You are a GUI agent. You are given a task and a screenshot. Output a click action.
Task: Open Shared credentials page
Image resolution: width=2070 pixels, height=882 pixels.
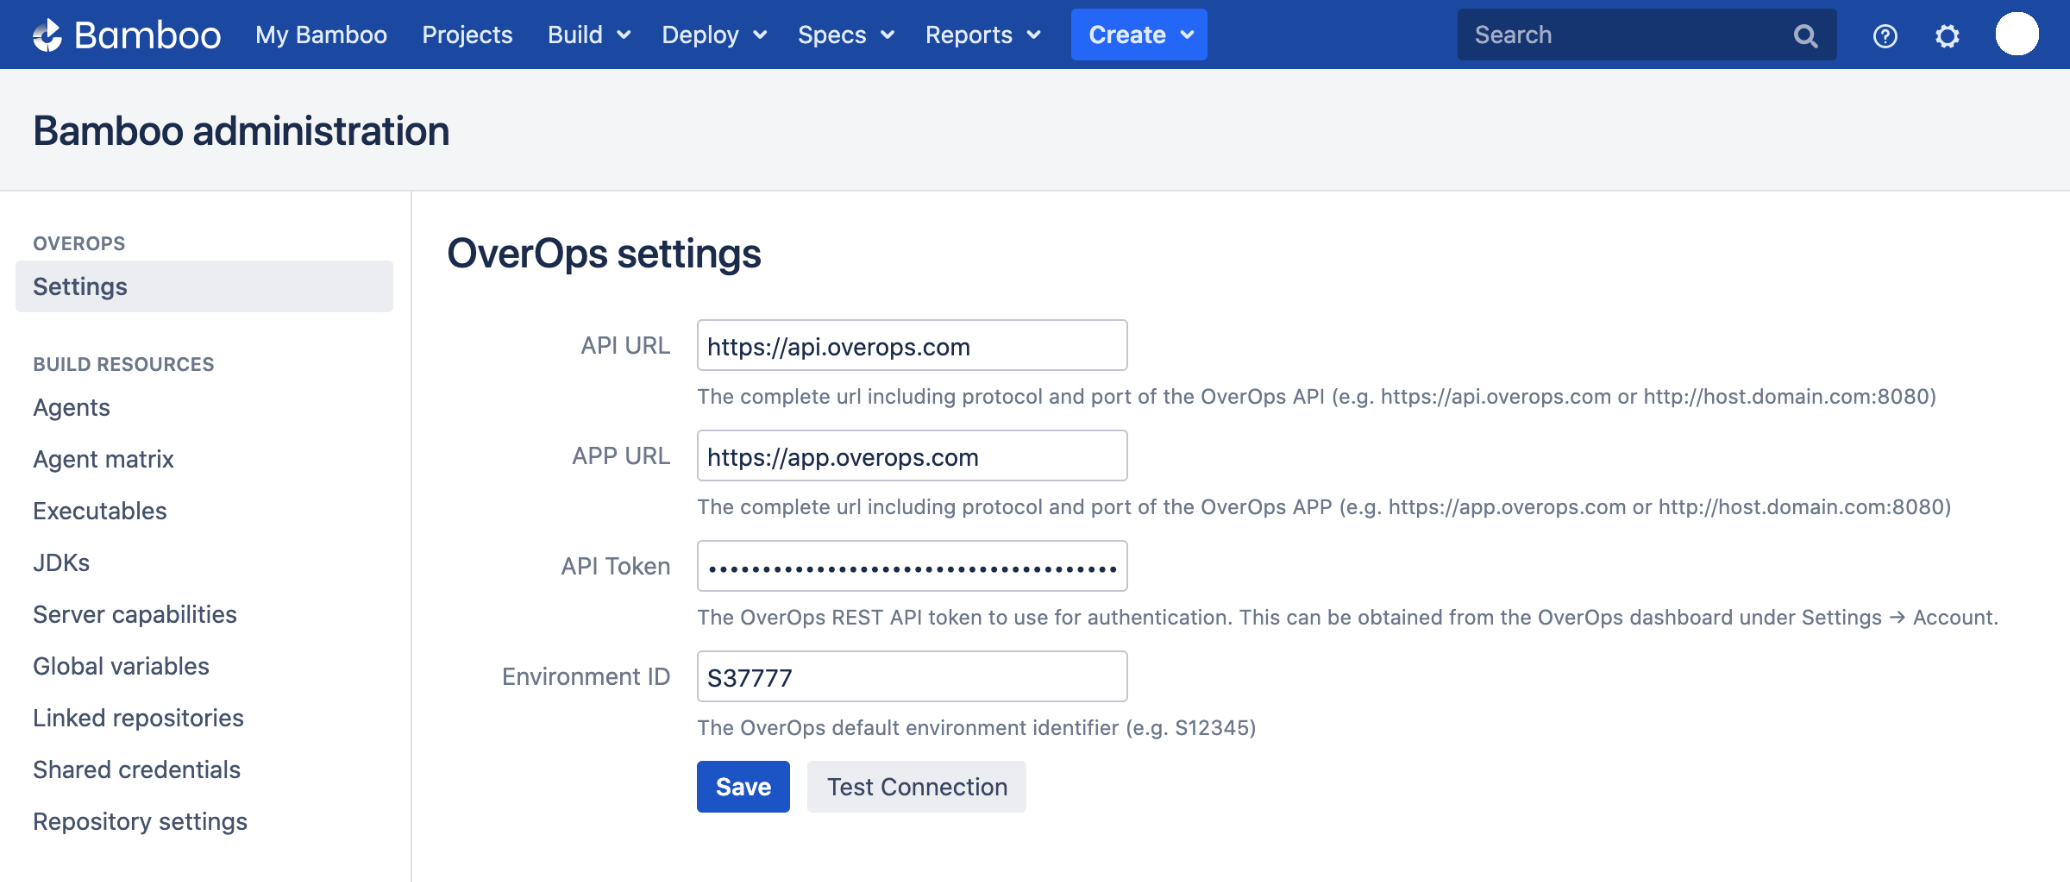tap(137, 770)
